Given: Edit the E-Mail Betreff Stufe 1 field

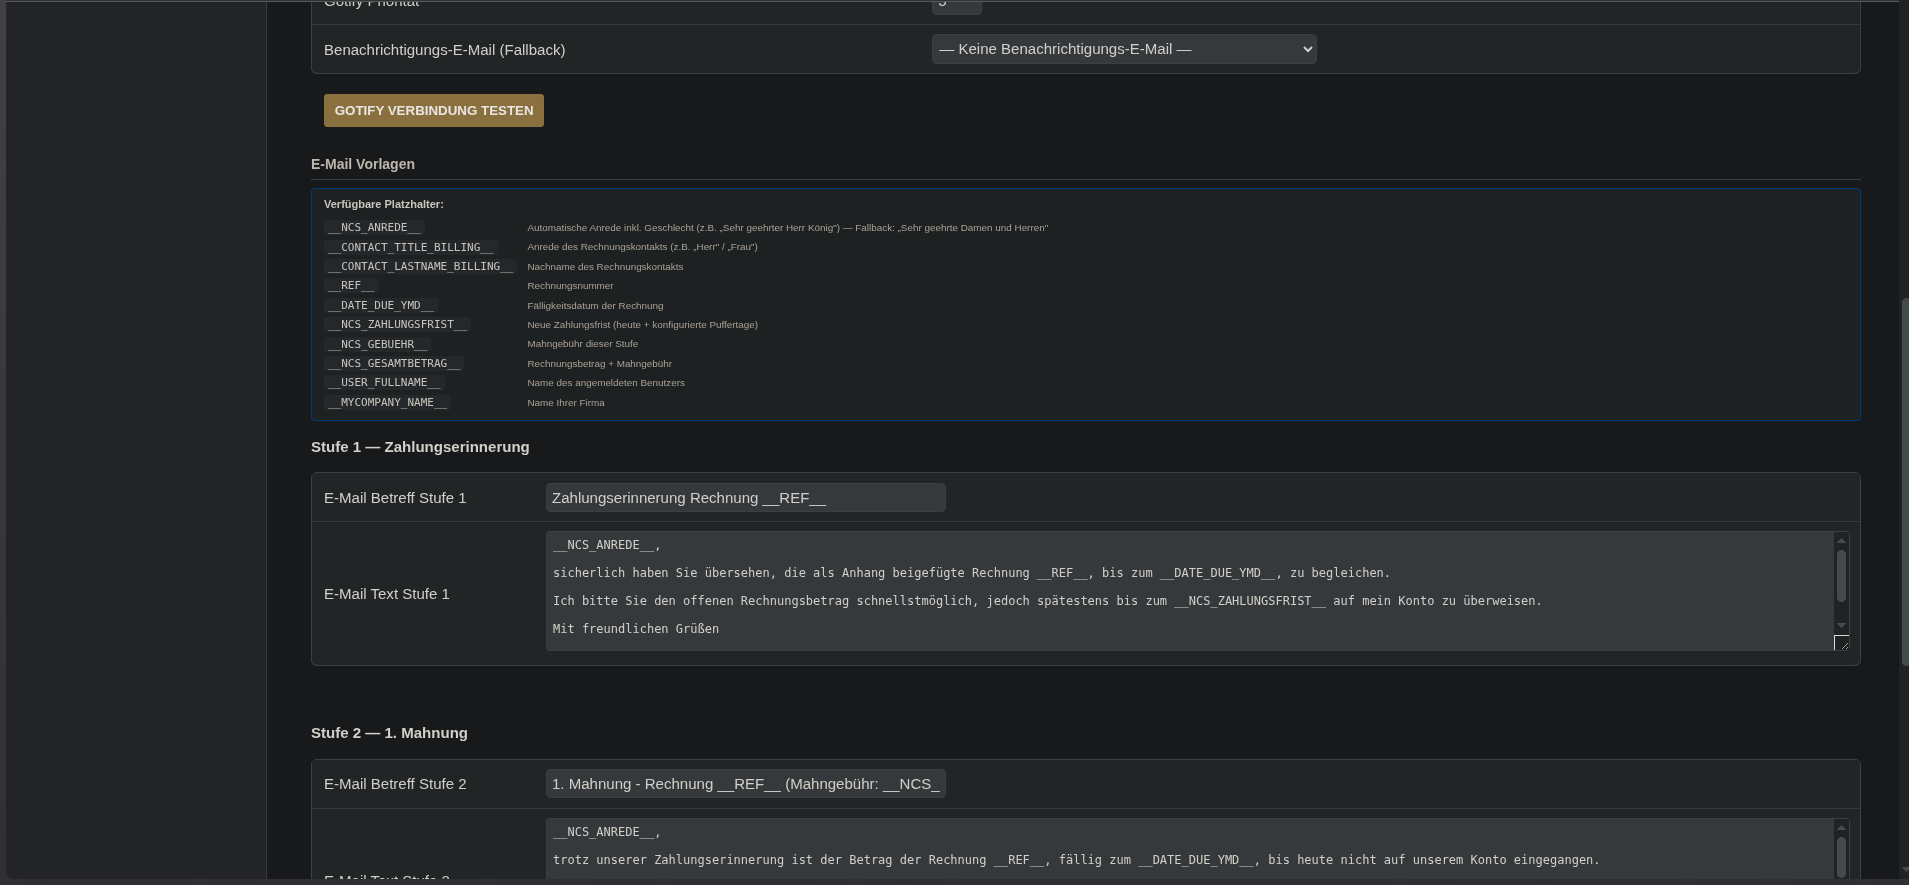Looking at the screenshot, I should 746,498.
